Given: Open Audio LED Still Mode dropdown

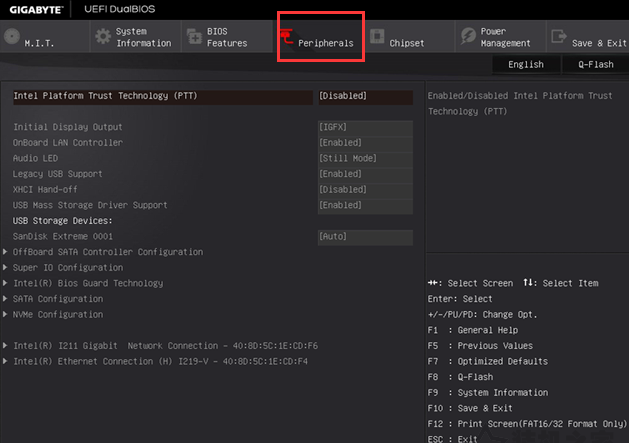Looking at the screenshot, I should 364,159.
